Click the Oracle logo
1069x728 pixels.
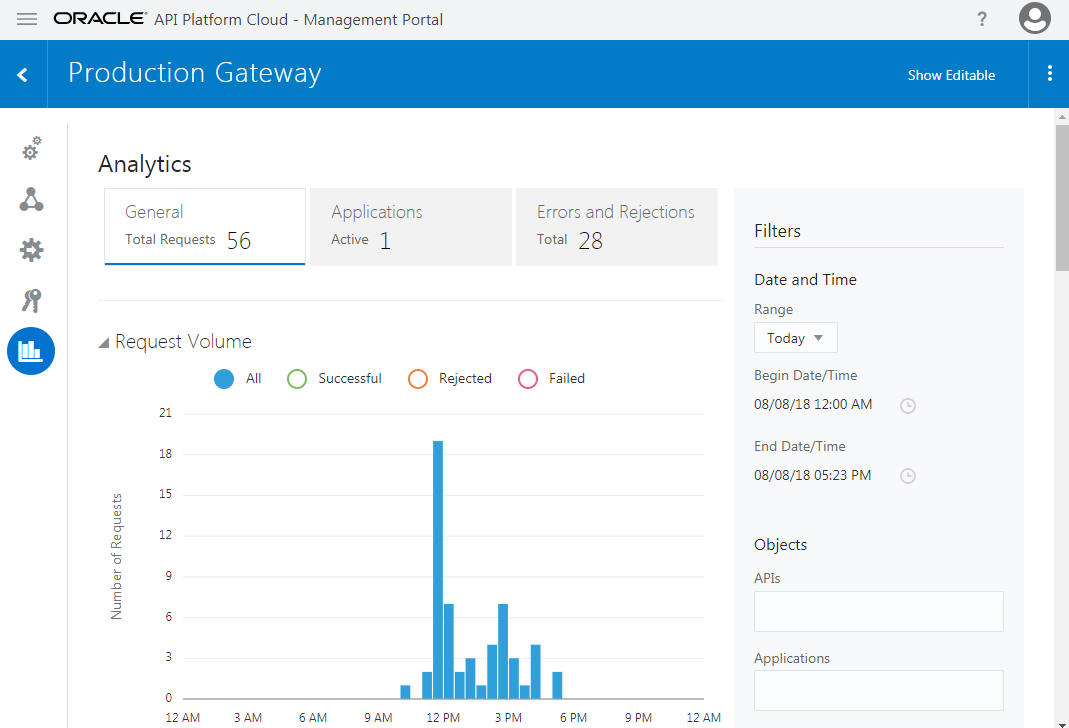coord(100,19)
